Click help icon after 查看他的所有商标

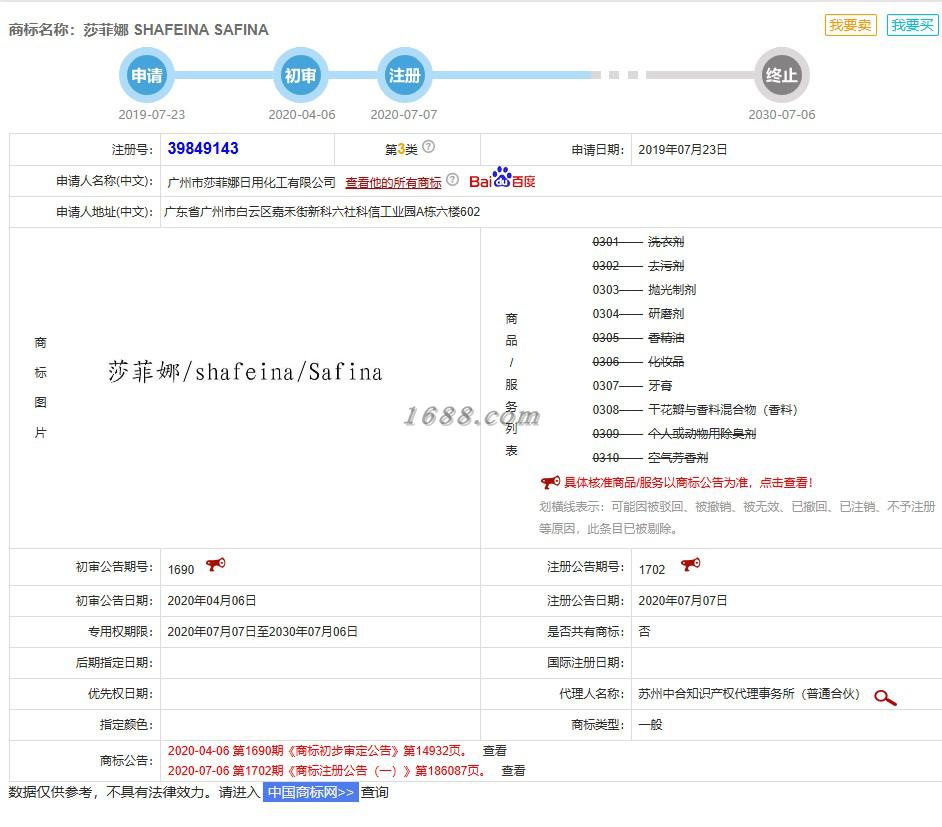click(x=452, y=180)
